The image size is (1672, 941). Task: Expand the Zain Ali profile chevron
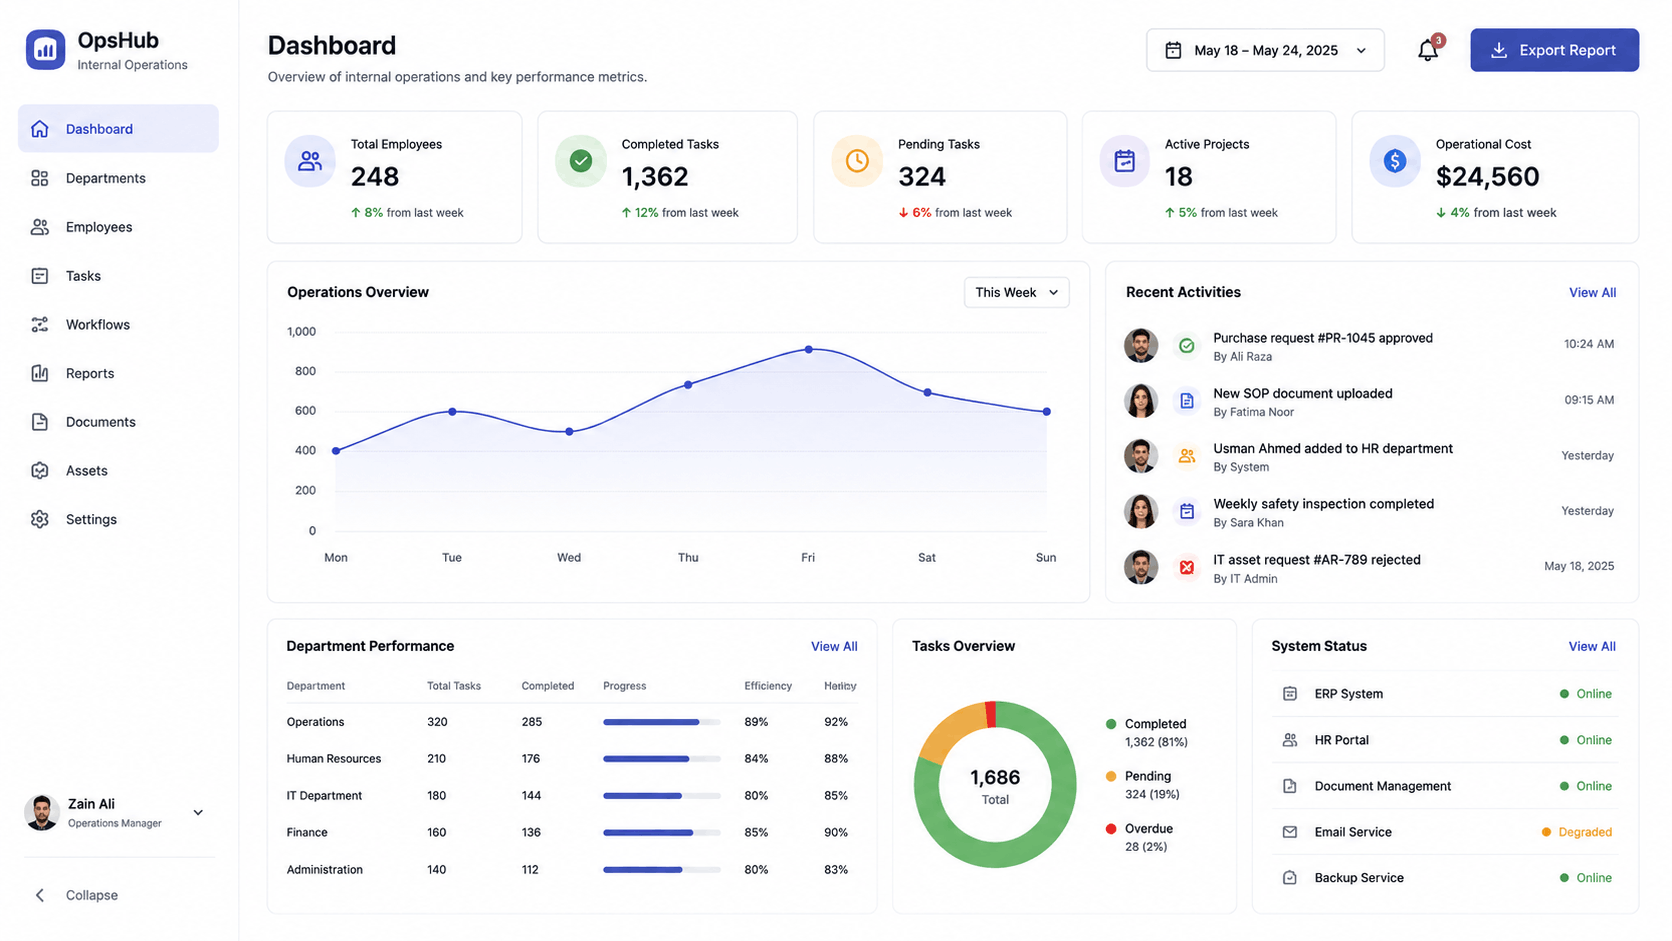tap(198, 813)
